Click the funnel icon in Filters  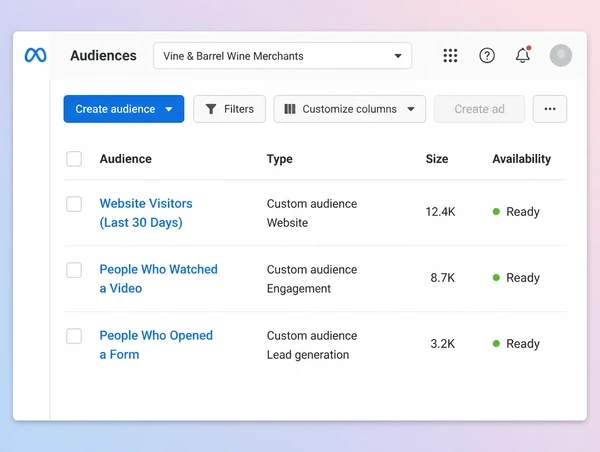coord(211,109)
